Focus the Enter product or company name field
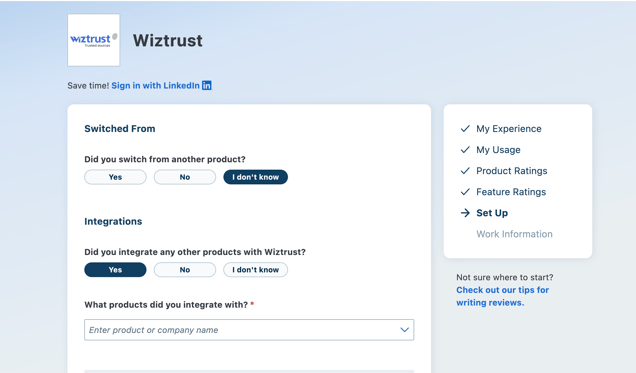 pyautogui.click(x=249, y=330)
